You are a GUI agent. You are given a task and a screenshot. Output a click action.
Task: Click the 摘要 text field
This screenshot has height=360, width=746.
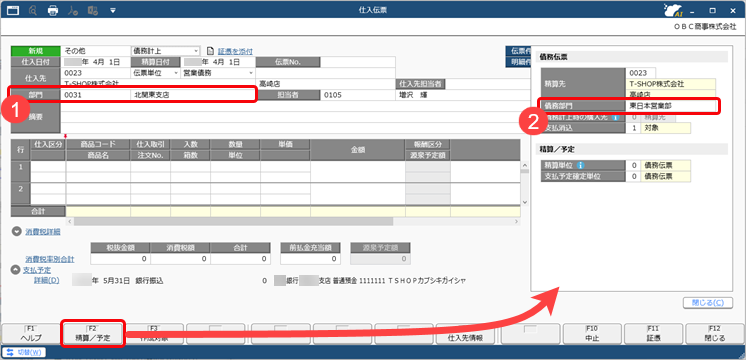[294, 117]
